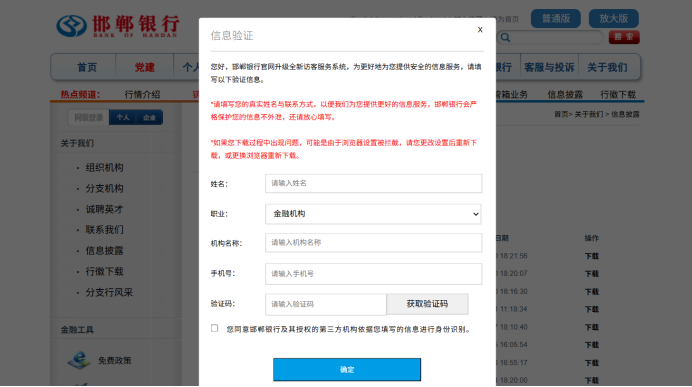692x387 pixels.
Task: Close the 信息验证 dialog with X
Action: (x=480, y=30)
